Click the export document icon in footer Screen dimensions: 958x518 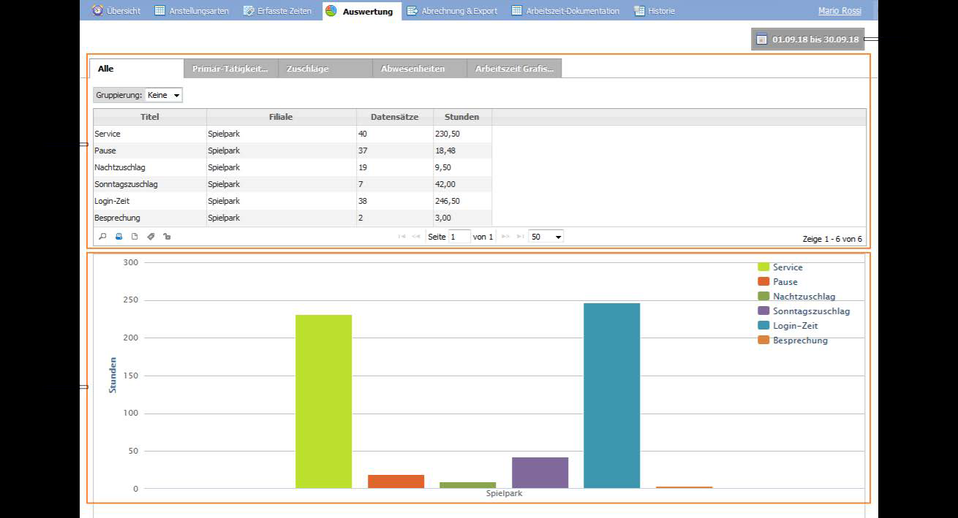134,236
